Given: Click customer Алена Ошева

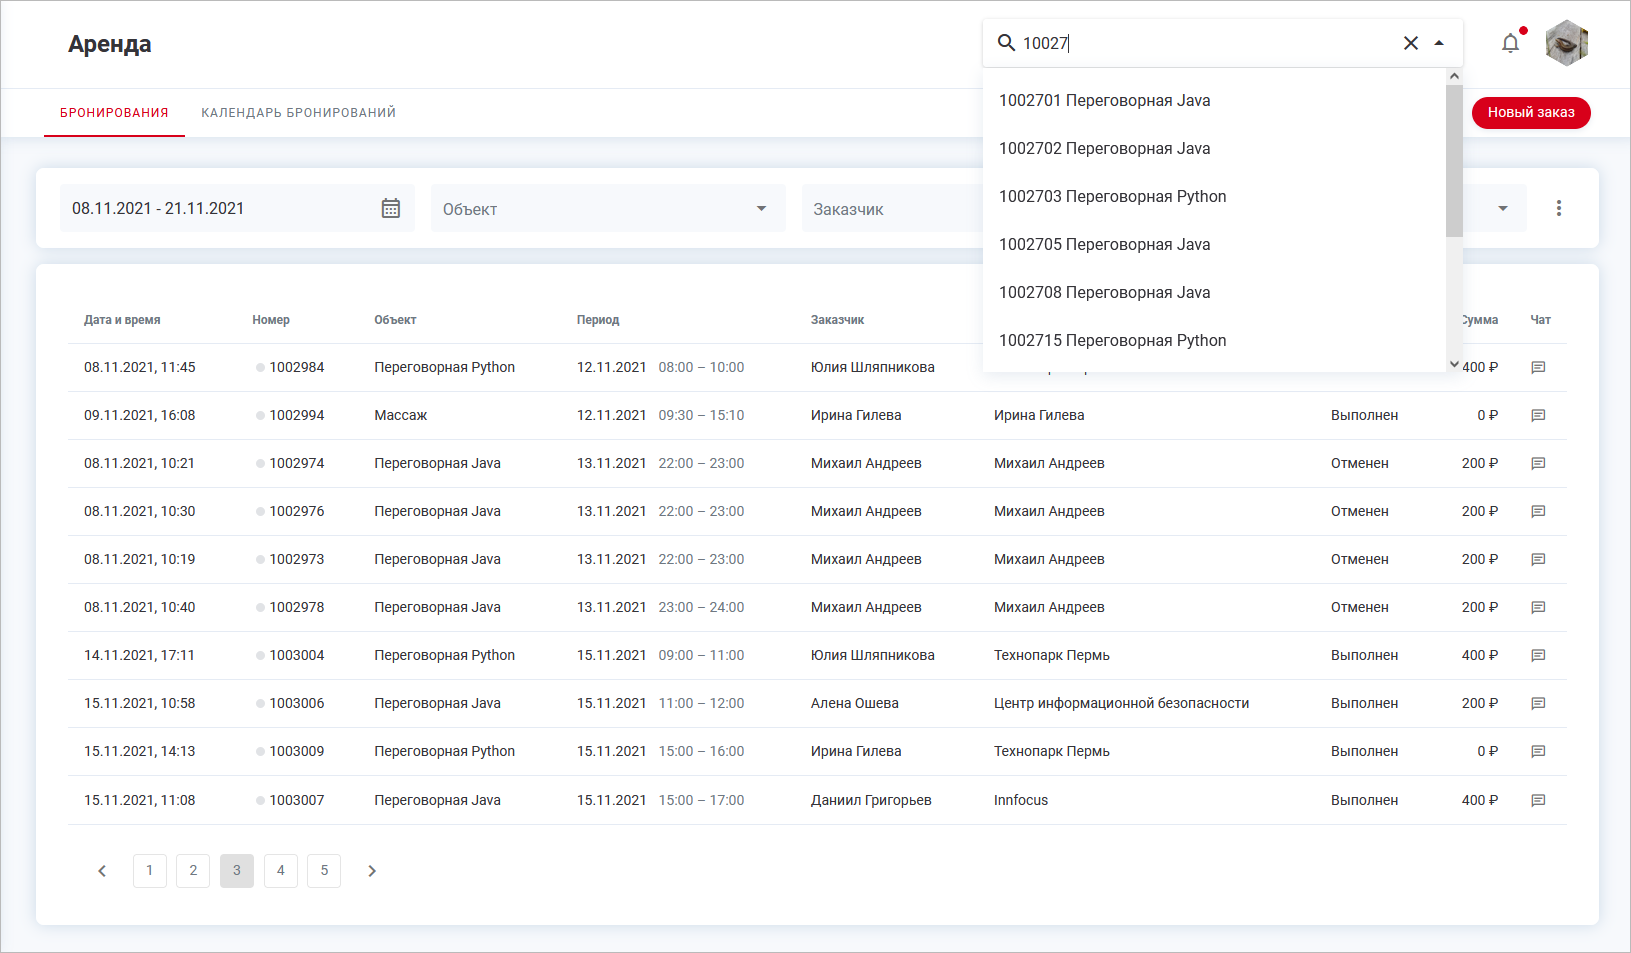Looking at the screenshot, I should click(855, 703).
